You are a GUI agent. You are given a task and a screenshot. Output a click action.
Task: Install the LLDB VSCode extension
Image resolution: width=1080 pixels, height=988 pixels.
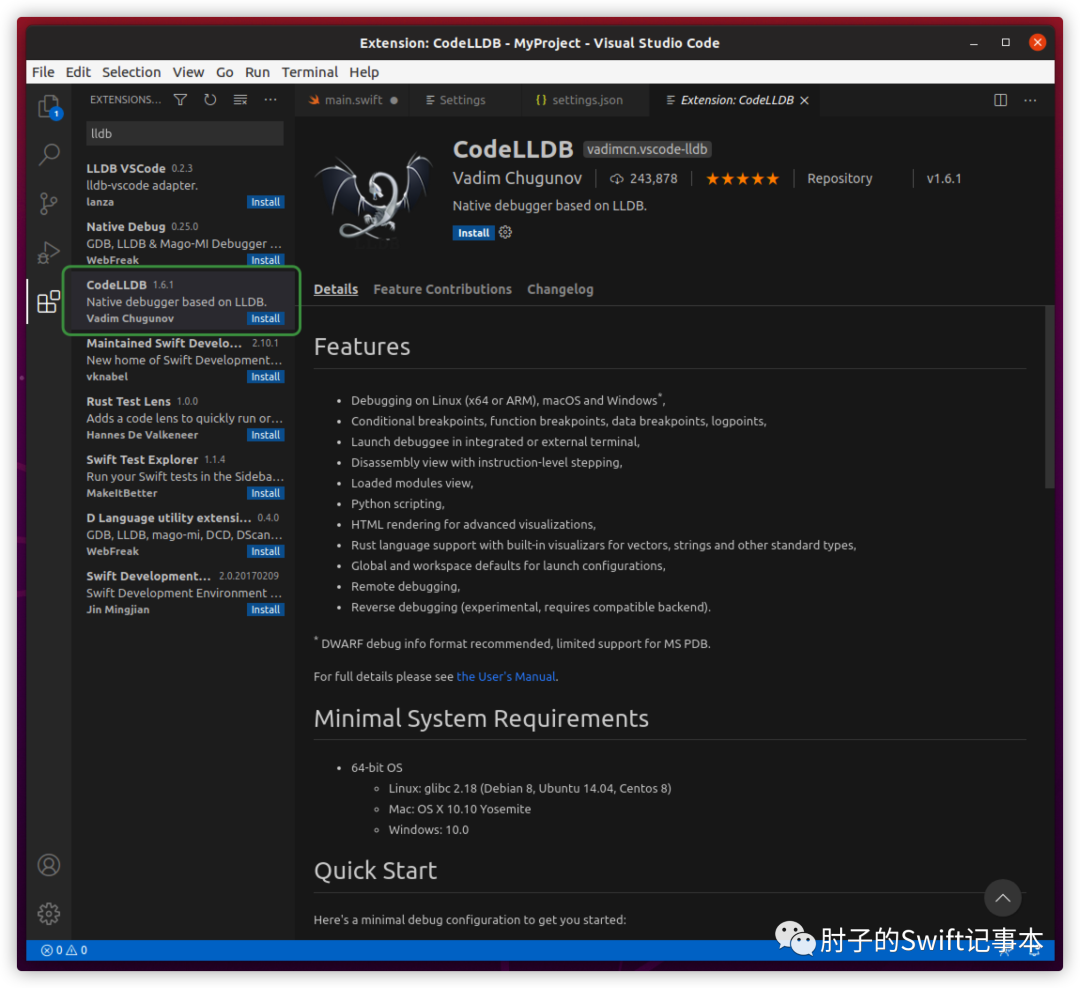265,202
